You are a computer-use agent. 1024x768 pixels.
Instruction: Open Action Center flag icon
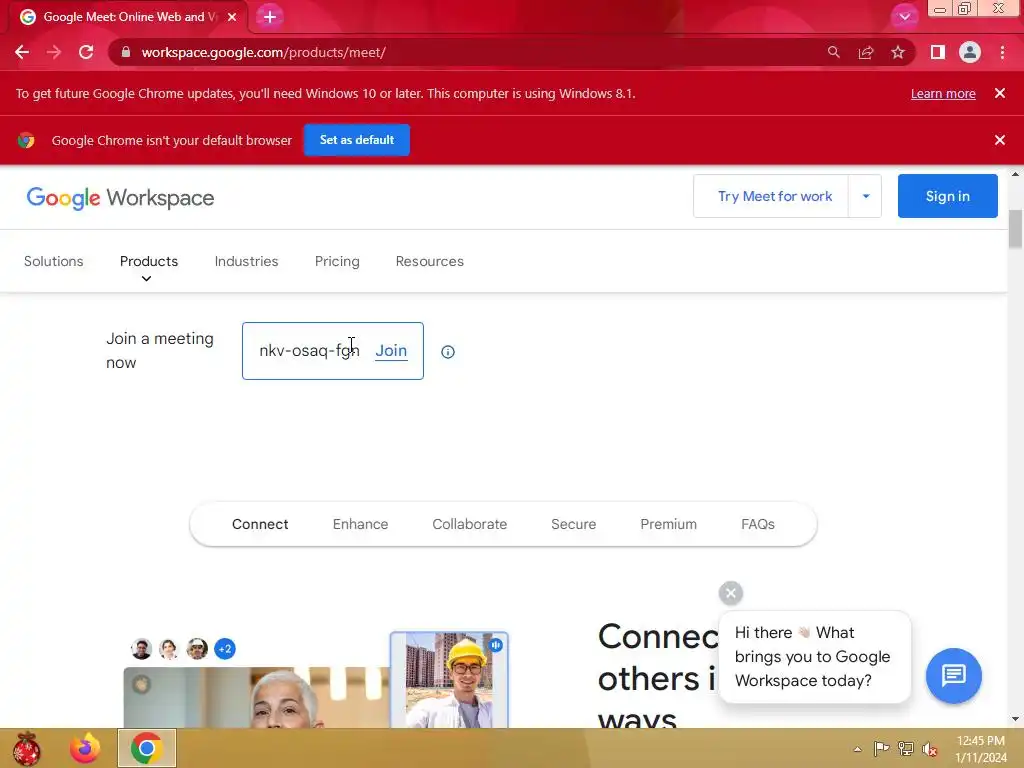point(881,748)
